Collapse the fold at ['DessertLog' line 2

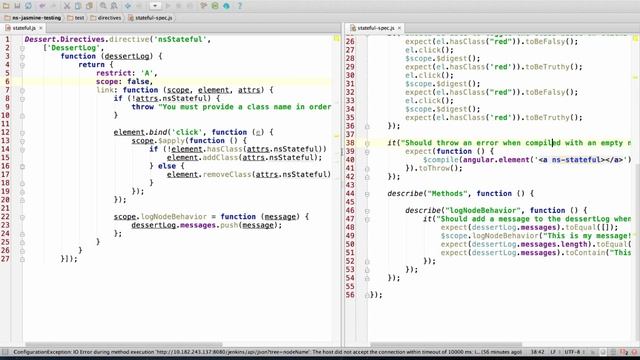tap(22, 48)
